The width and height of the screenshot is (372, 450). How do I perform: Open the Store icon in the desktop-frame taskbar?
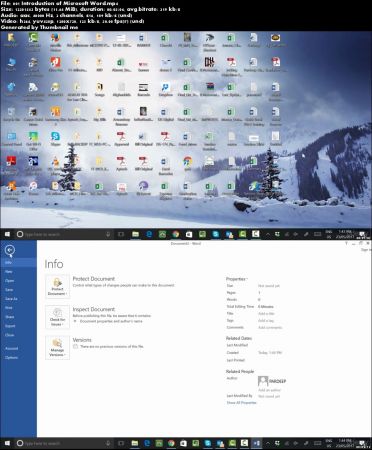tap(189, 234)
